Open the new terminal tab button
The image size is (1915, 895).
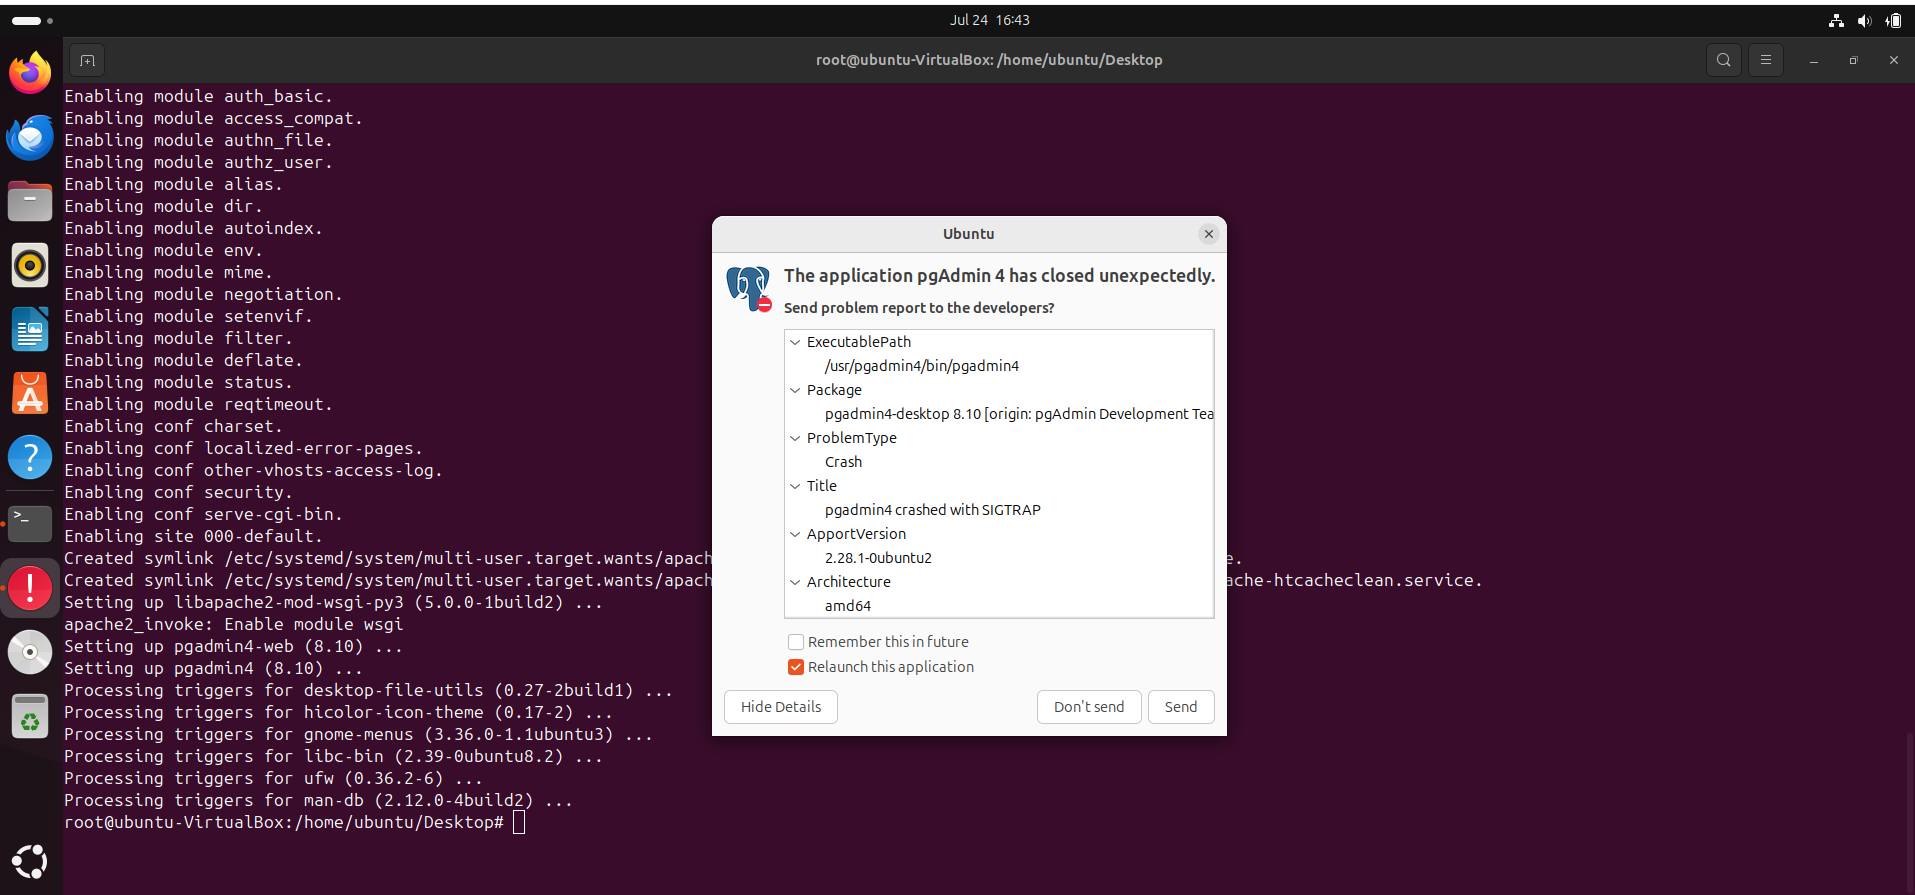click(87, 60)
